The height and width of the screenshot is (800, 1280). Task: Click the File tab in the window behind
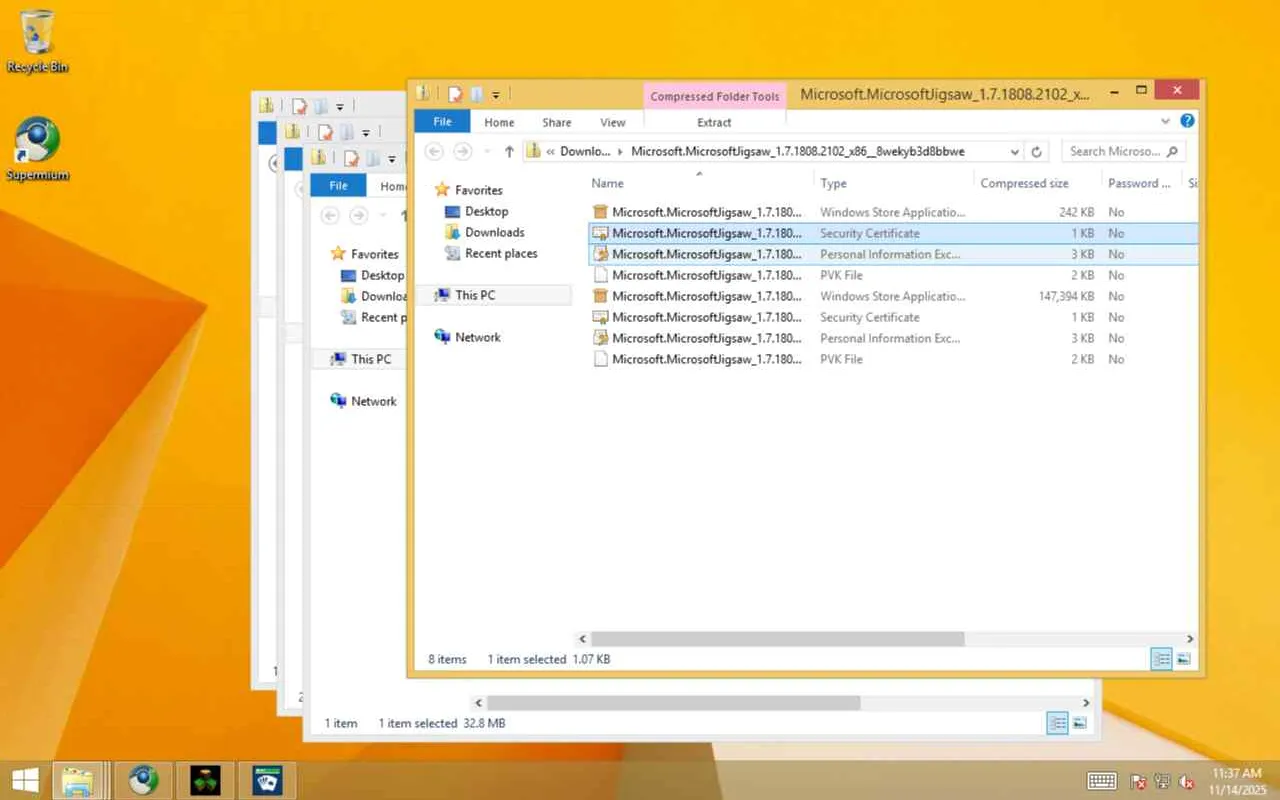click(x=338, y=186)
